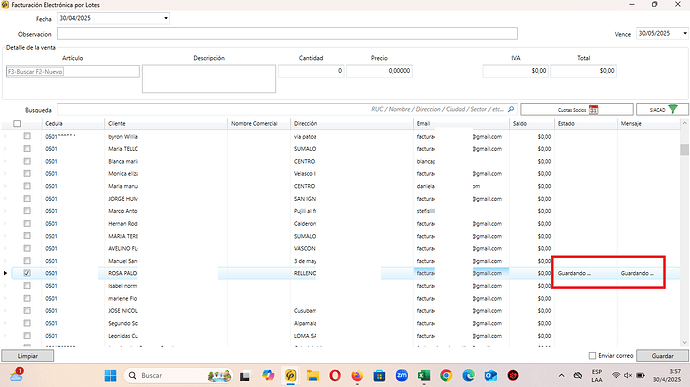Click the grid vertical scrollbar thumb
690x387 pixels.
684,150
